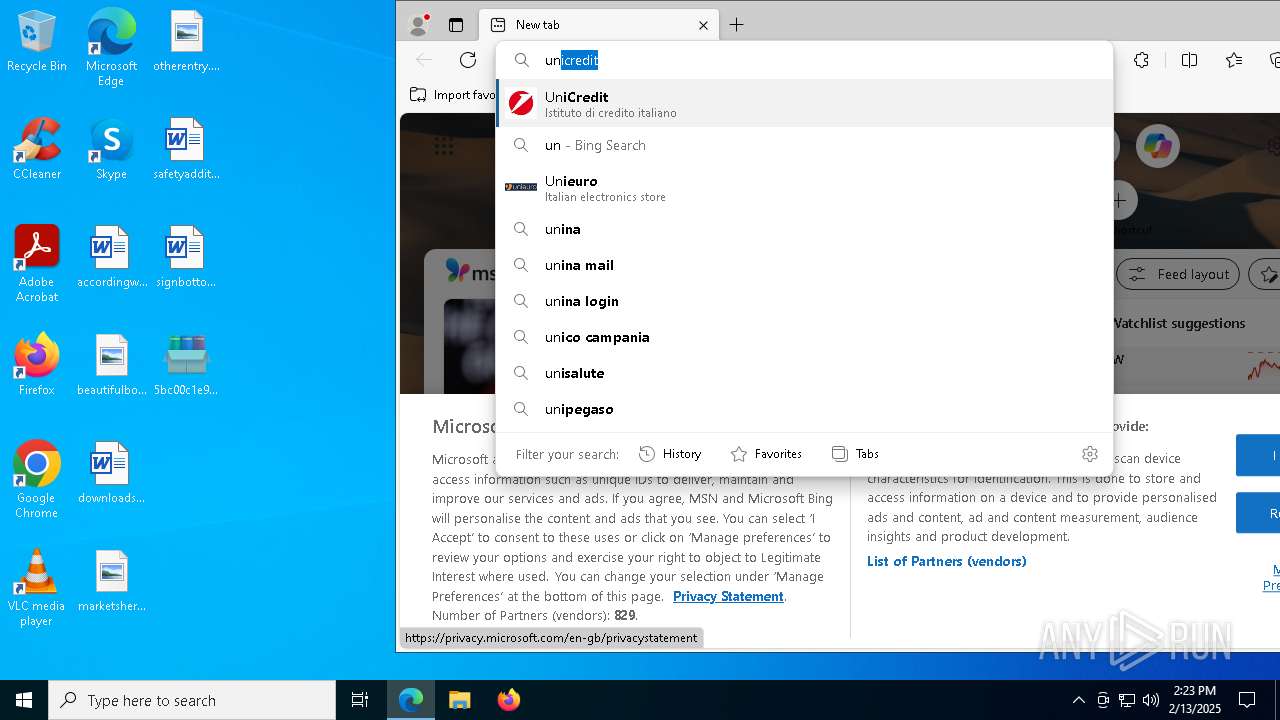Choose the UniCredit suggestion
Image resolution: width=1280 pixels, height=720 pixels.
[805, 104]
